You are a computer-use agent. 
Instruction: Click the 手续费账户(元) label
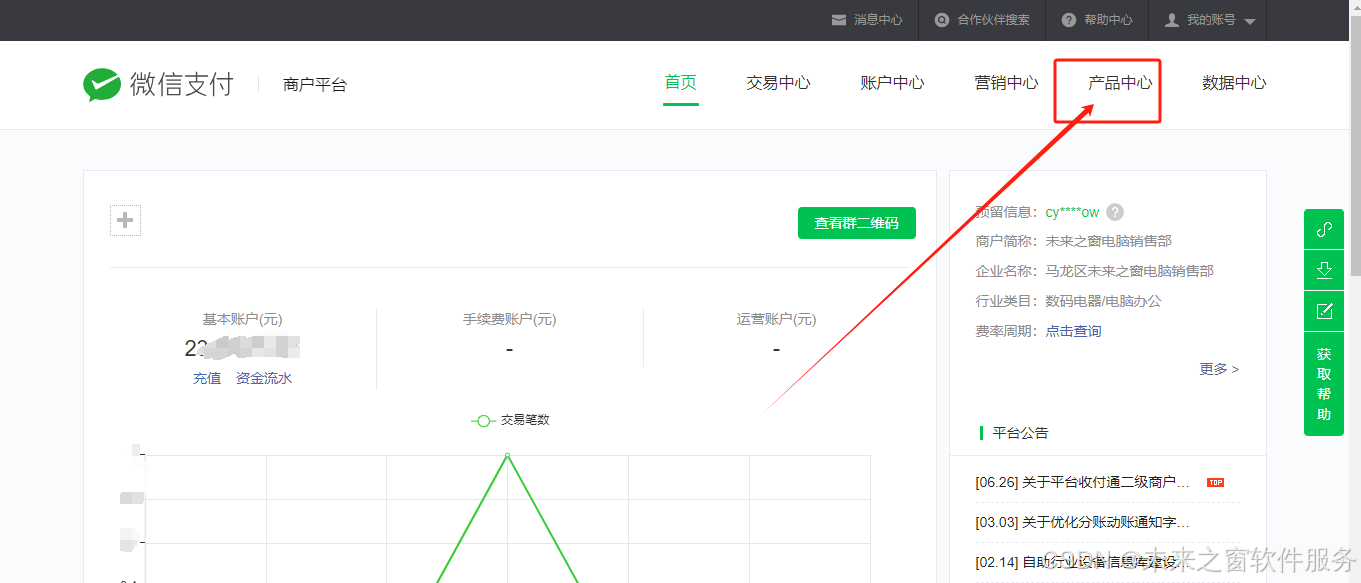509,320
